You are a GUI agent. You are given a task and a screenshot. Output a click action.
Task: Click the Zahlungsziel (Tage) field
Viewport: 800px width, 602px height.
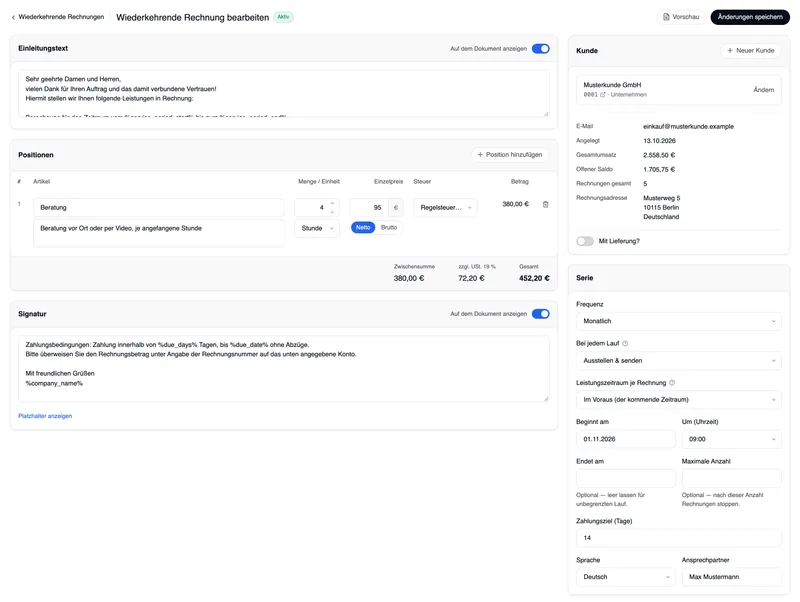(x=679, y=538)
